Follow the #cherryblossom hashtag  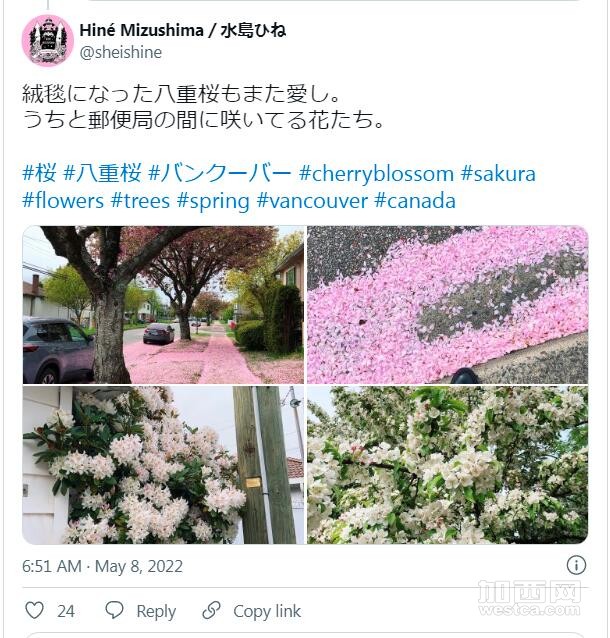point(376,174)
